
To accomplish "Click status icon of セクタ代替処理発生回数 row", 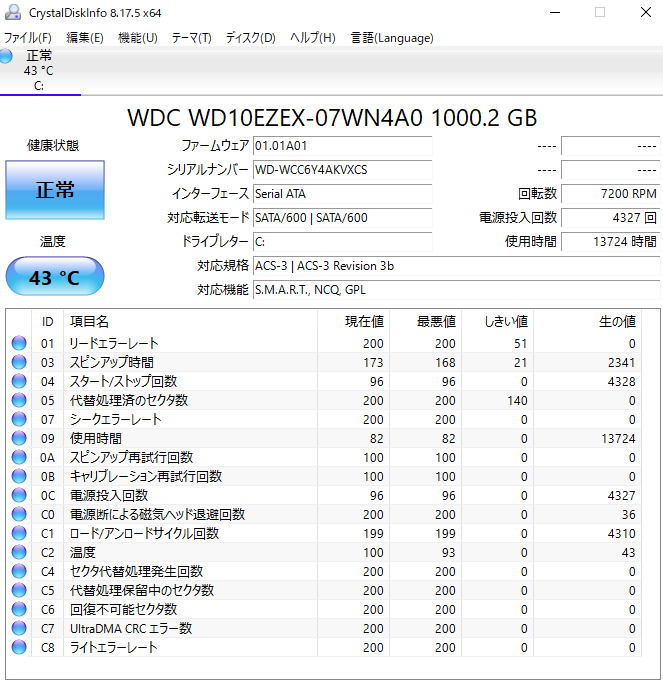I will click(x=19, y=571).
